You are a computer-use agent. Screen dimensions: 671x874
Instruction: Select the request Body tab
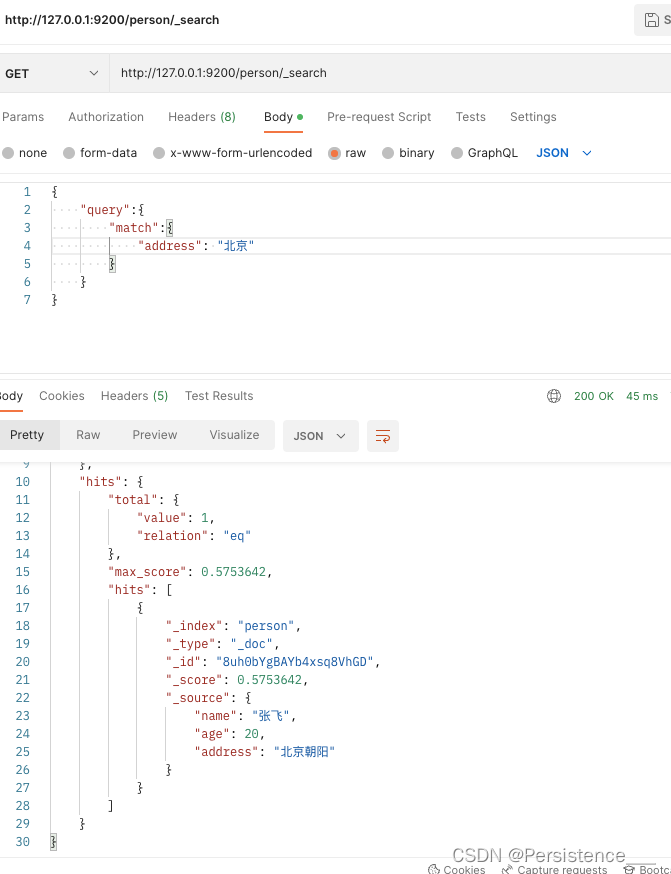pos(283,117)
